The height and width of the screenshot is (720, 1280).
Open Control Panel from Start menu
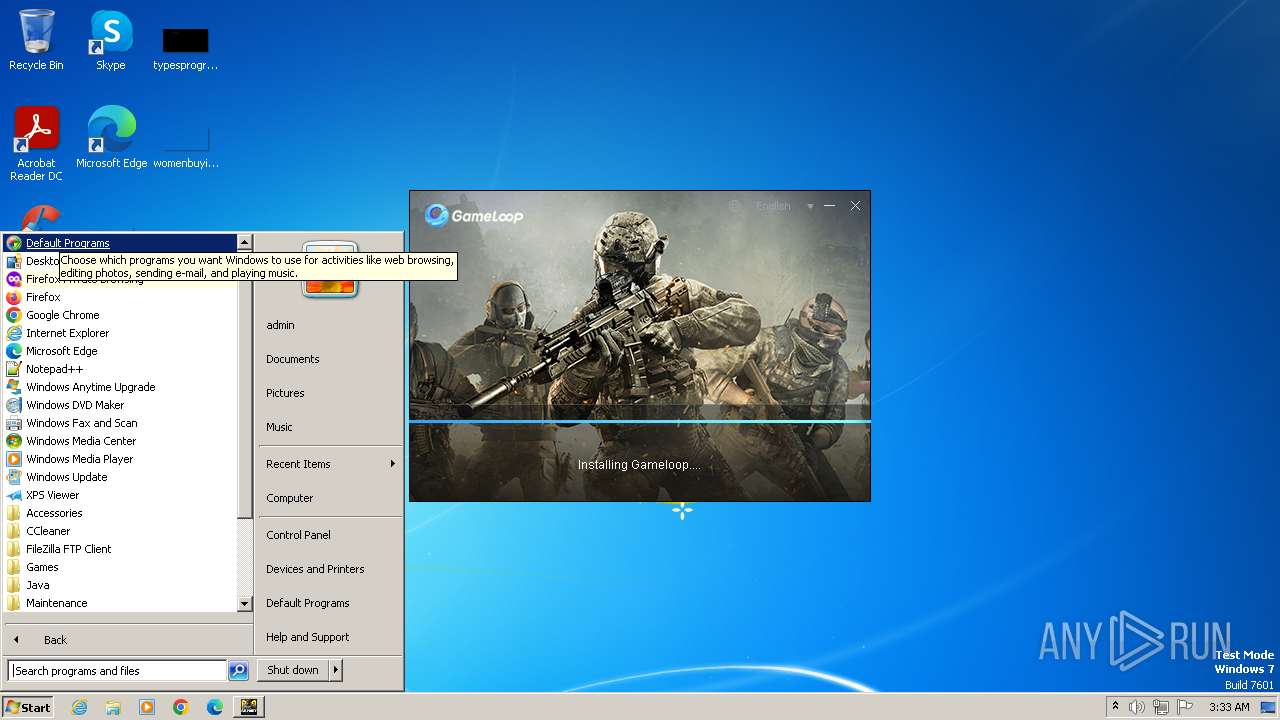(330, 535)
